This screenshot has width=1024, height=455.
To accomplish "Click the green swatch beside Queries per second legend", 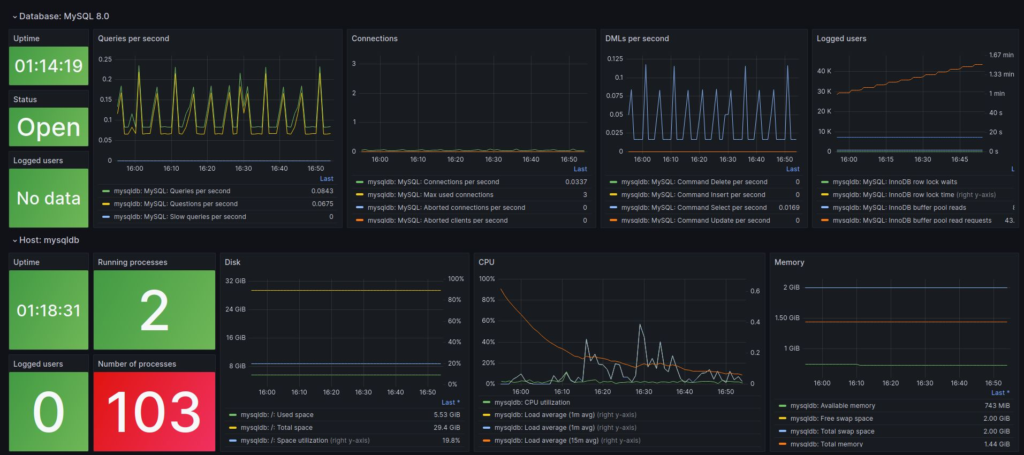I will tap(106, 190).
